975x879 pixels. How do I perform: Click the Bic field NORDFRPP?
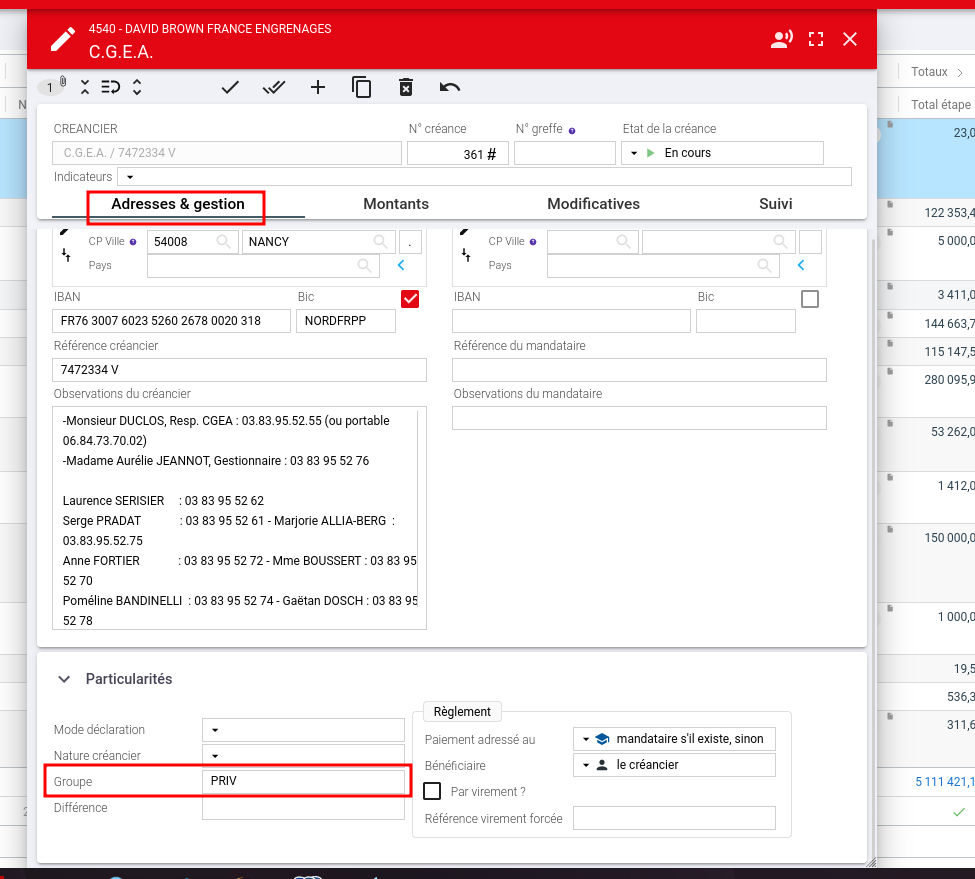click(346, 321)
